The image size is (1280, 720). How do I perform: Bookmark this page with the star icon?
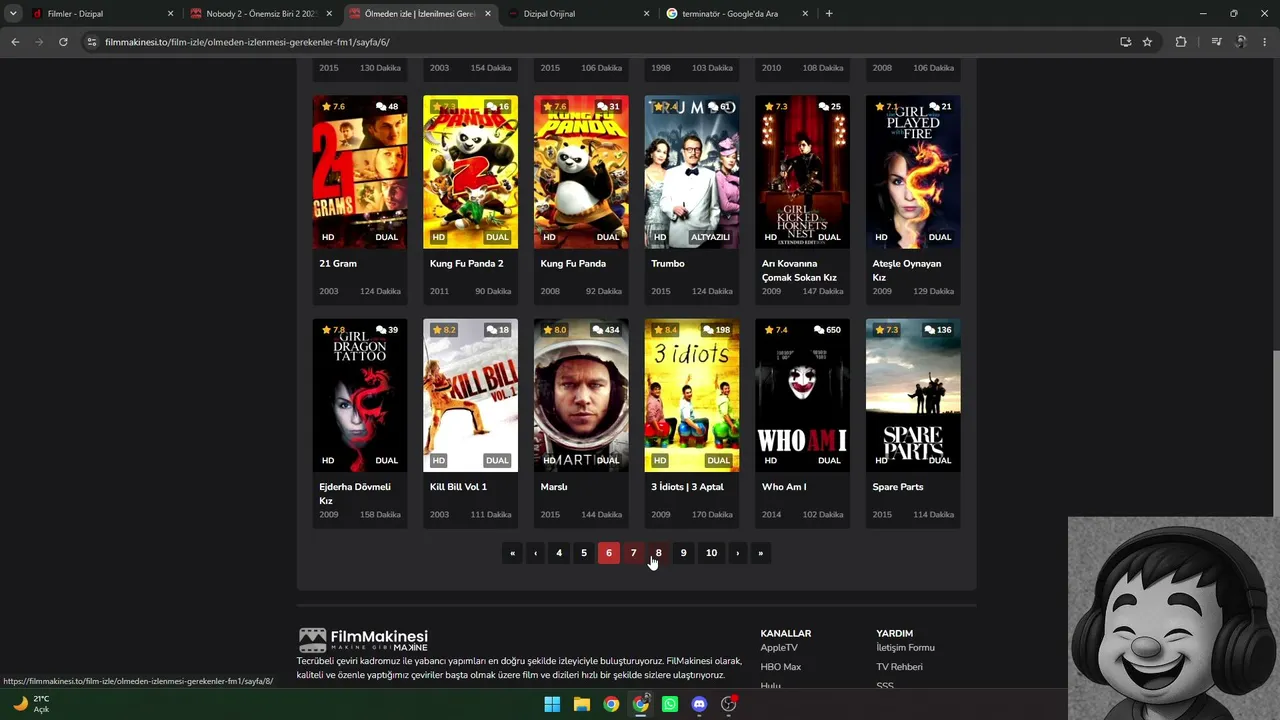click(x=1147, y=42)
